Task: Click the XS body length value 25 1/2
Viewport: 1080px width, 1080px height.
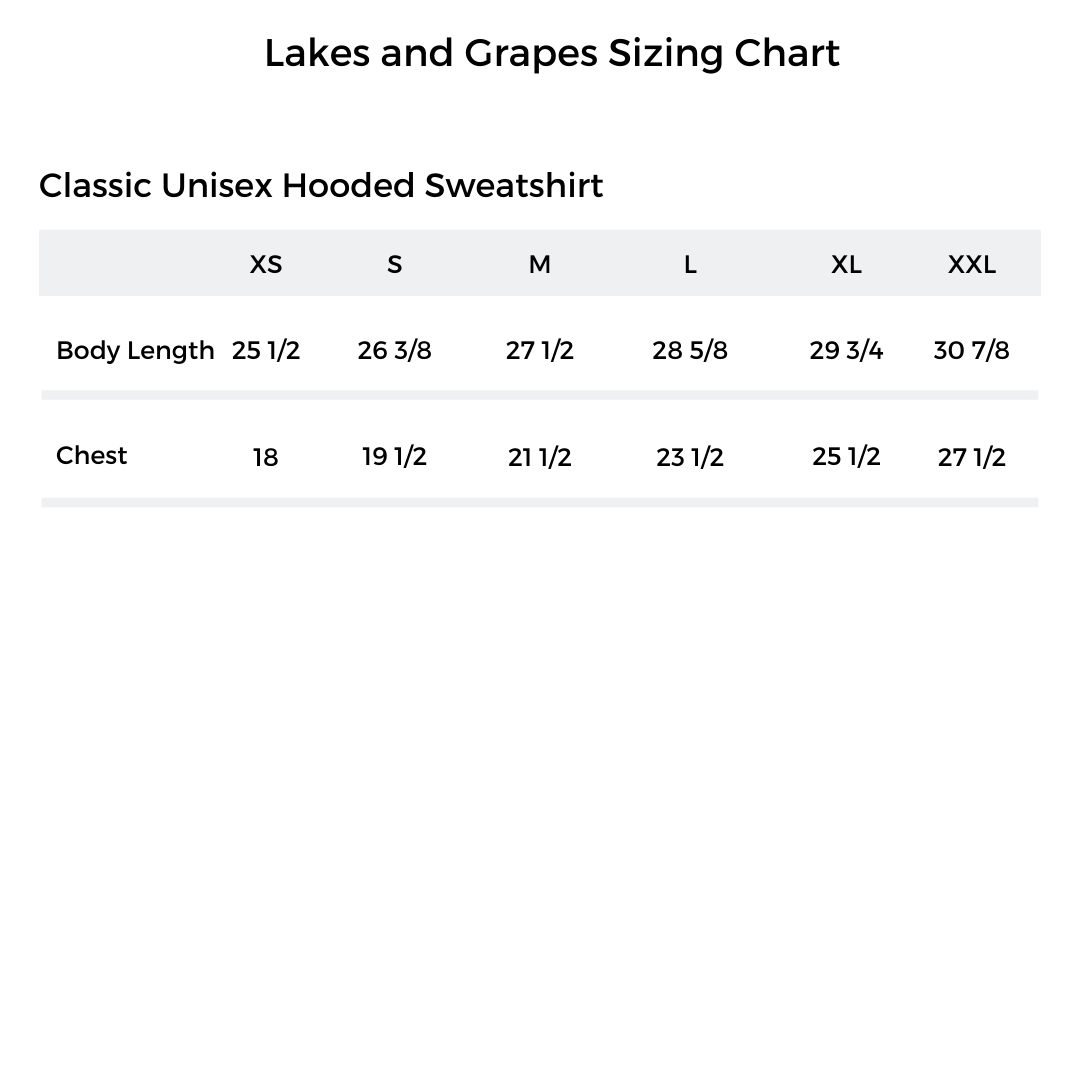Action: [266, 351]
